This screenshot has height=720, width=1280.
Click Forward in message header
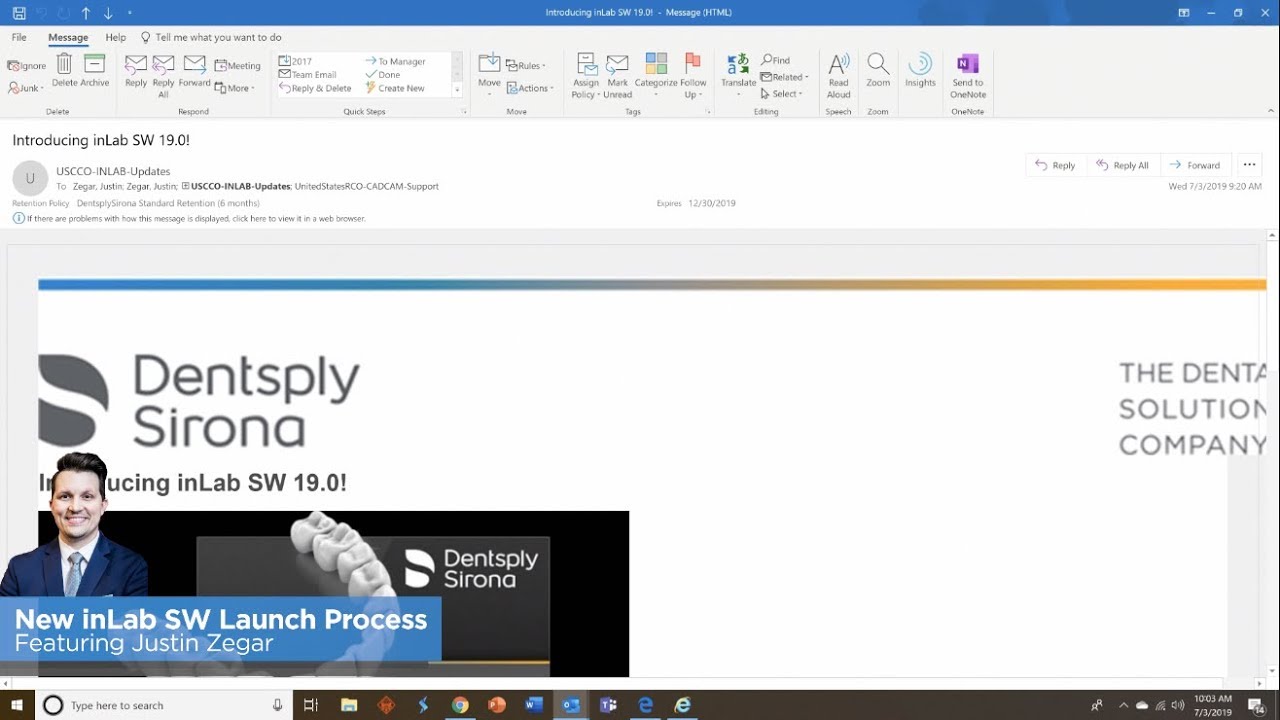1196,165
